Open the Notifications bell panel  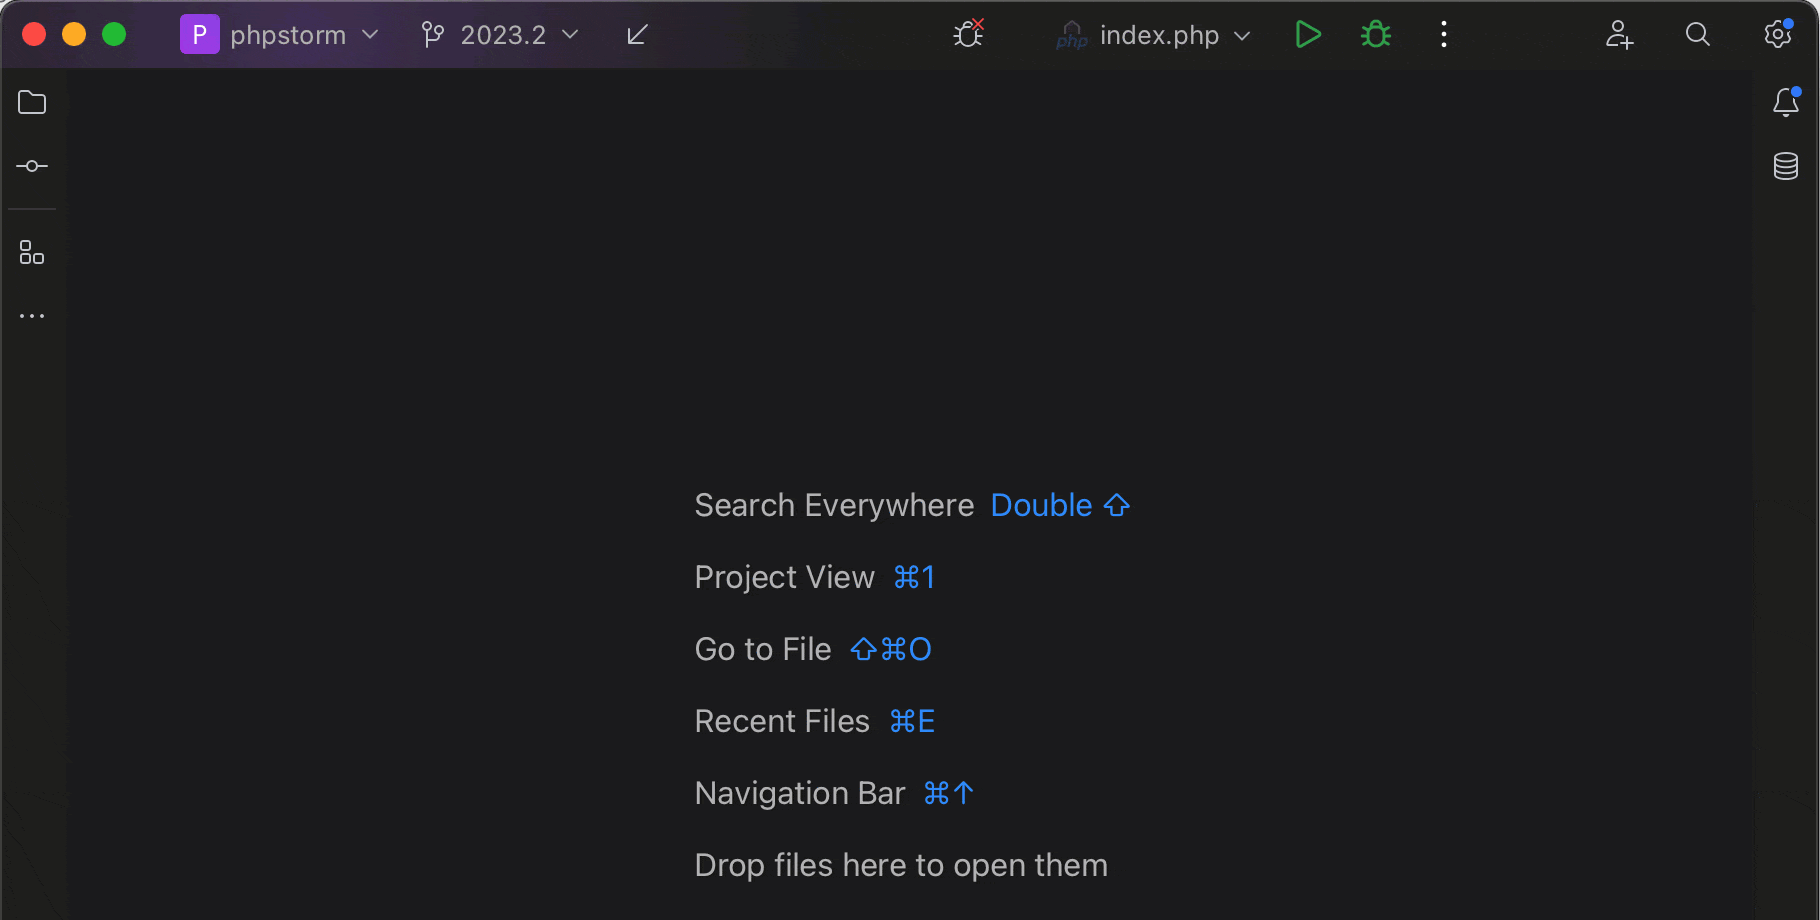pyautogui.click(x=1786, y=102)
